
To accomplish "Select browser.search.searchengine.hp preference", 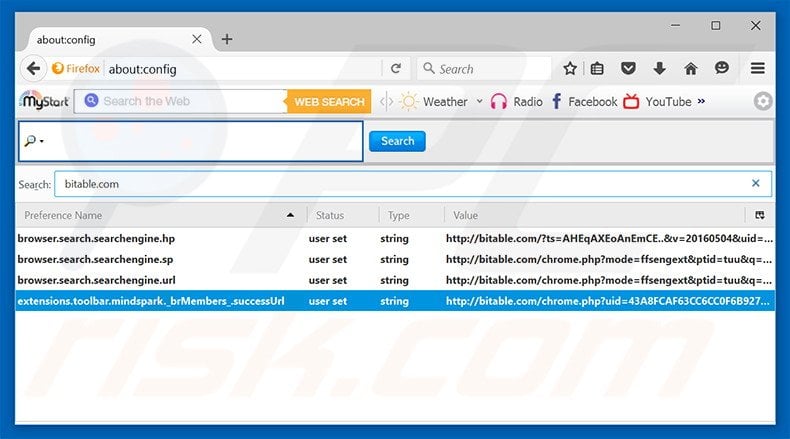I will point(96,238).
